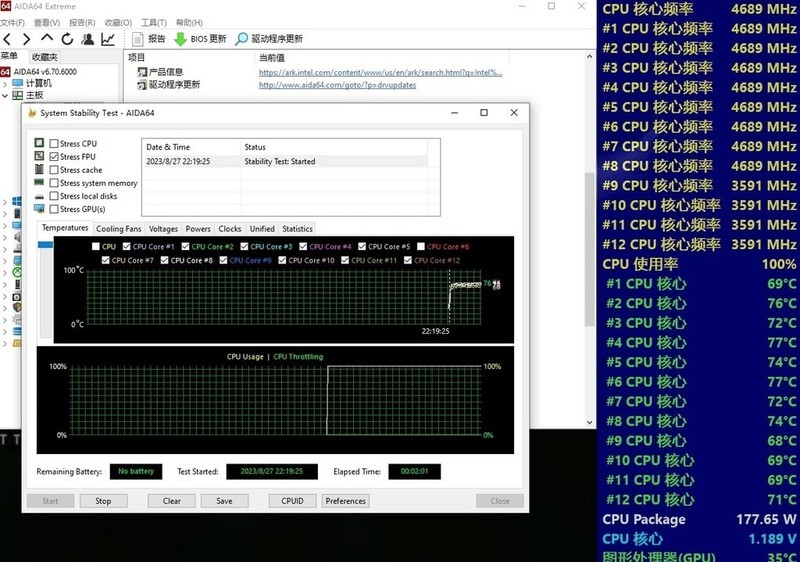Click the blue temperature graph scale slider

[45, 245]
